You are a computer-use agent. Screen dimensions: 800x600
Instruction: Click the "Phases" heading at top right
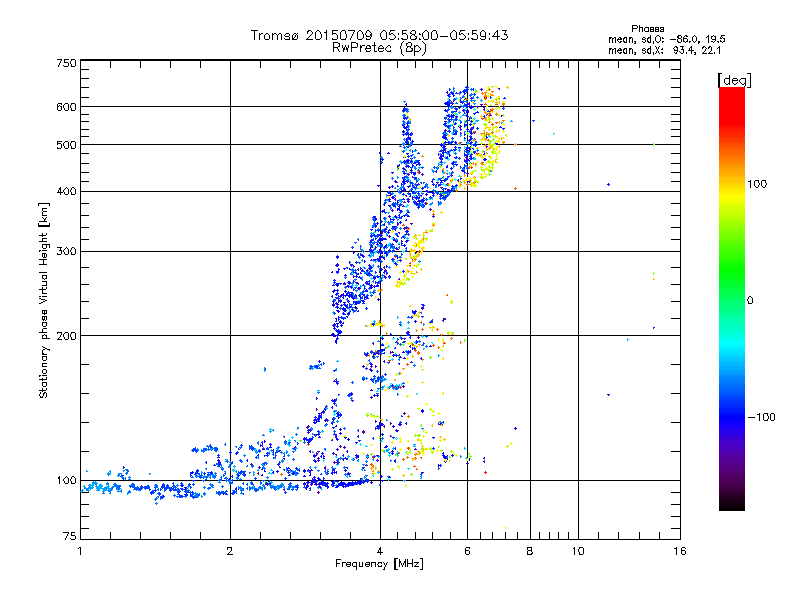(x=647, y=29)
